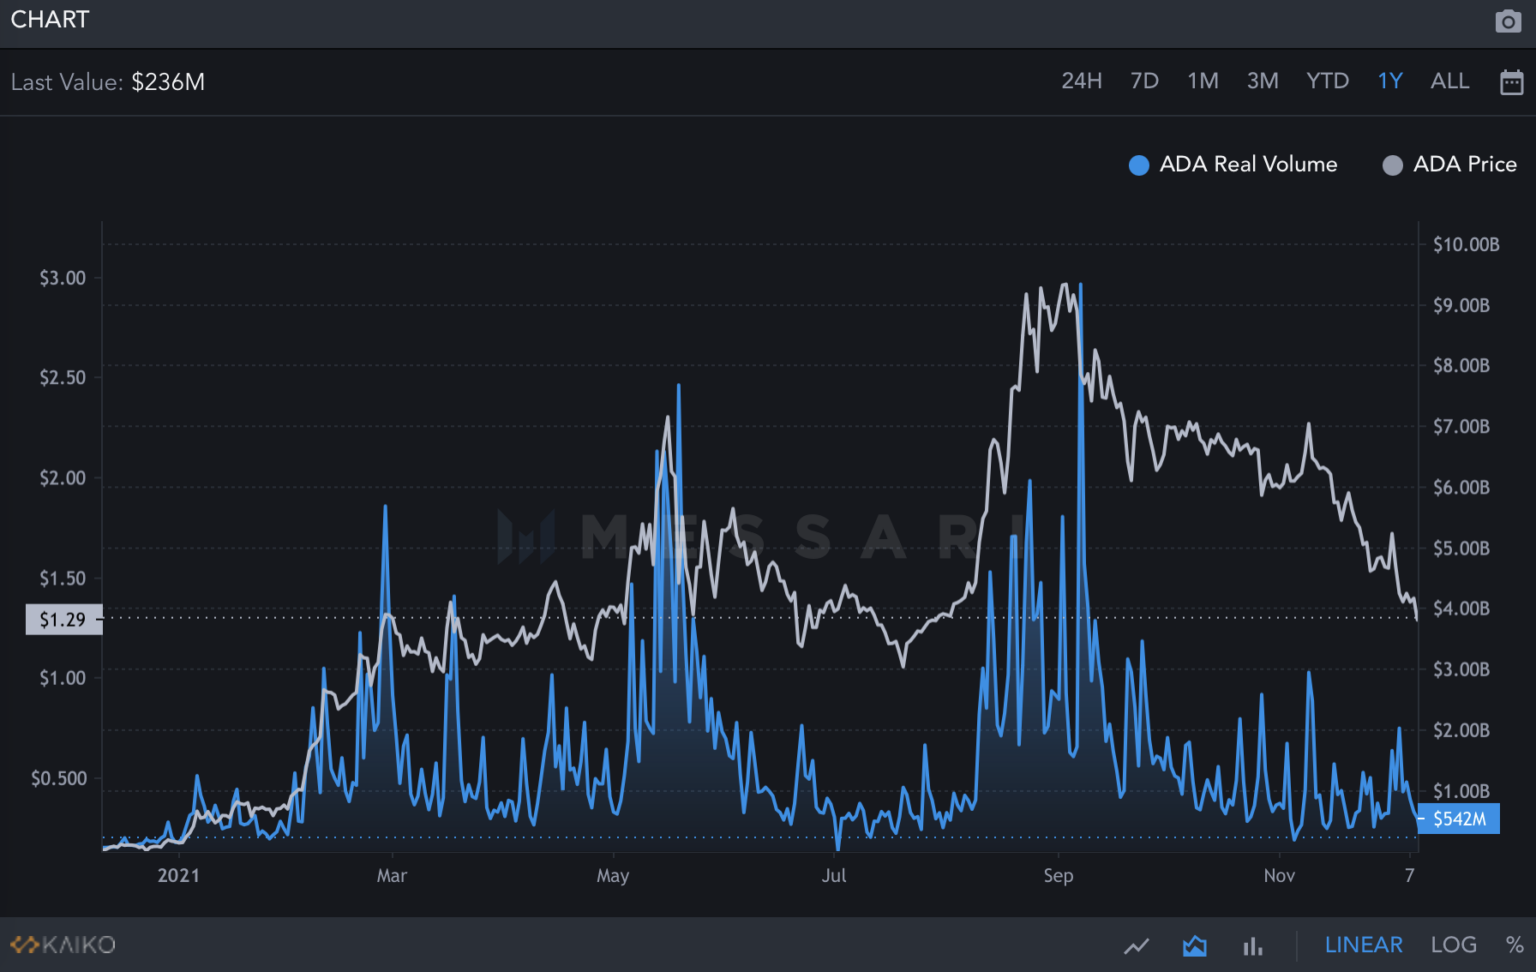Switch to area chart view icon
1536x972 pixels.
[x=1194, y=945]
